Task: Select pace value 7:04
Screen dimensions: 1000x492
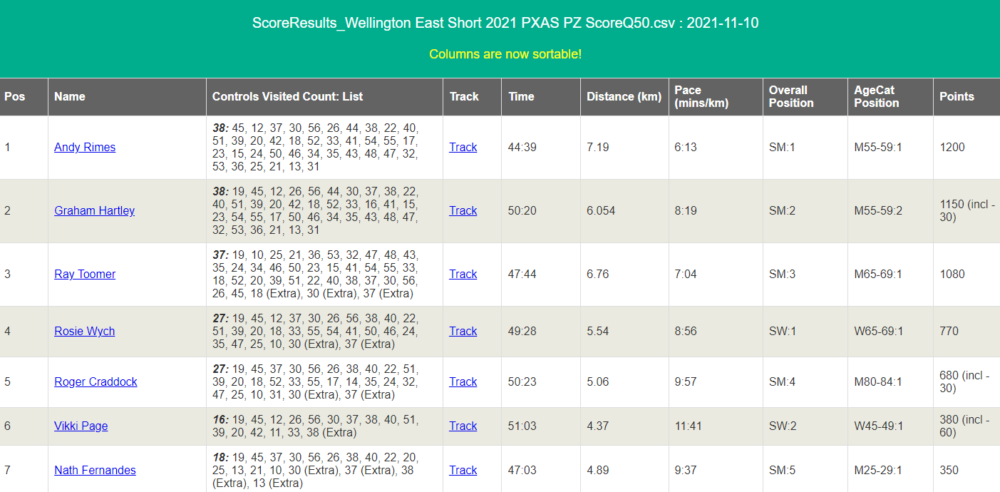Action: [686, 274]
